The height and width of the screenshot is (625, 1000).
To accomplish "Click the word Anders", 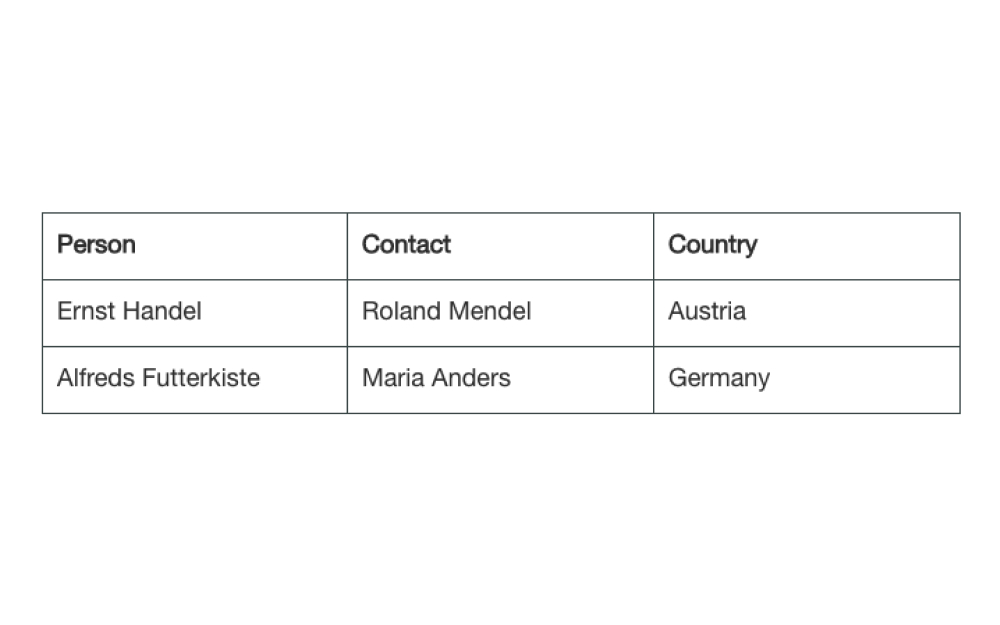I will pyautogui.click(x=471, y=378).
